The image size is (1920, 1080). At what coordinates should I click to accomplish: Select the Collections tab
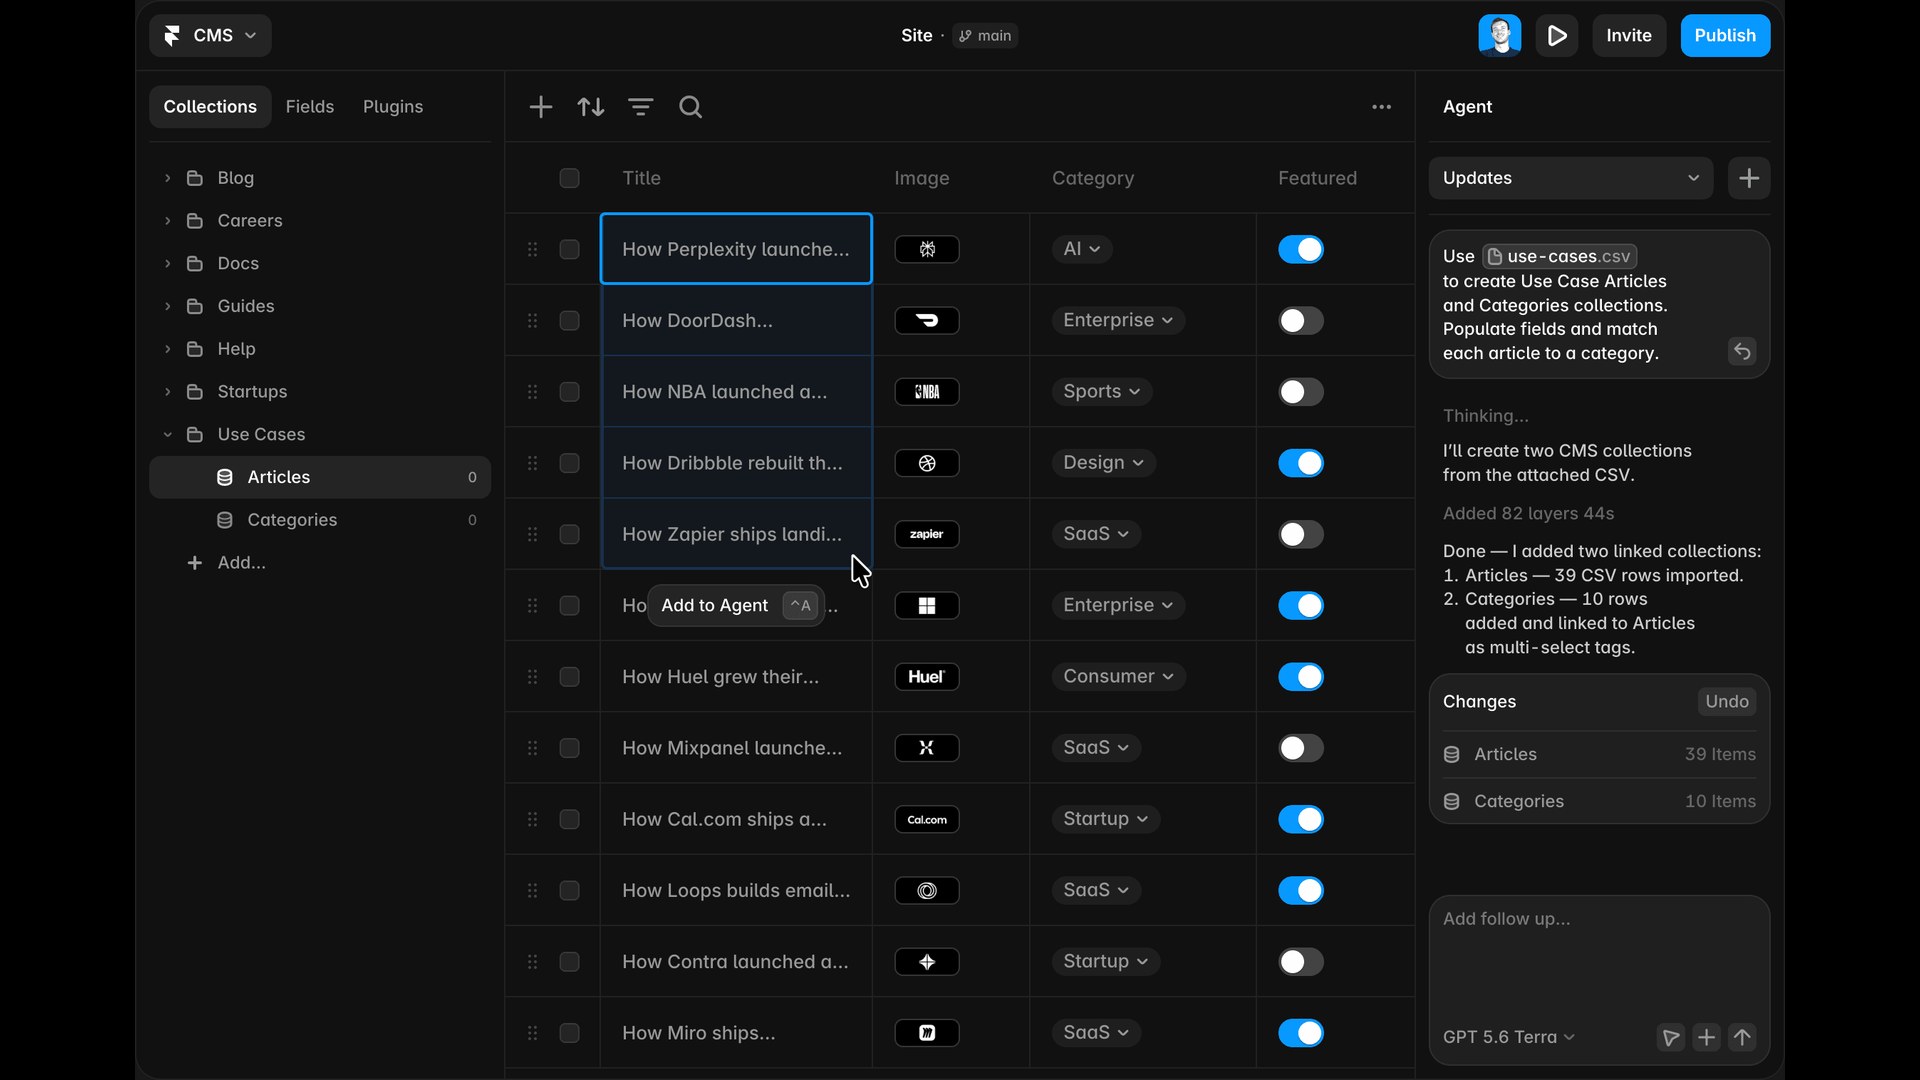[x=210, y=107]
